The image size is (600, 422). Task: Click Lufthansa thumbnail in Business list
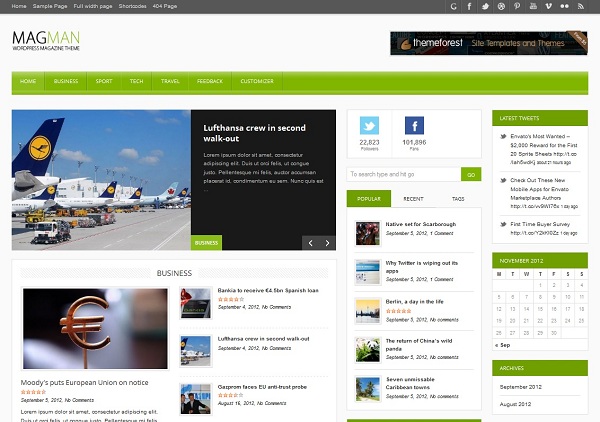(x=196, y=351)
